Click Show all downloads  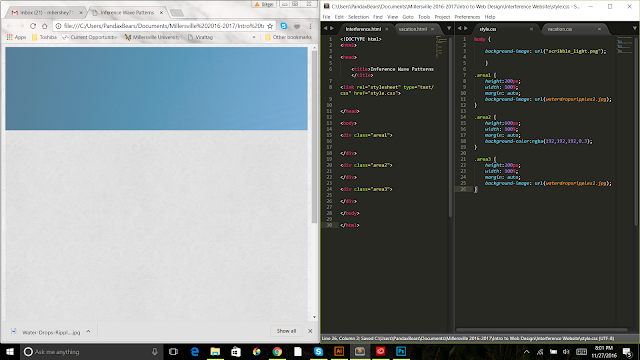[286, 331]
